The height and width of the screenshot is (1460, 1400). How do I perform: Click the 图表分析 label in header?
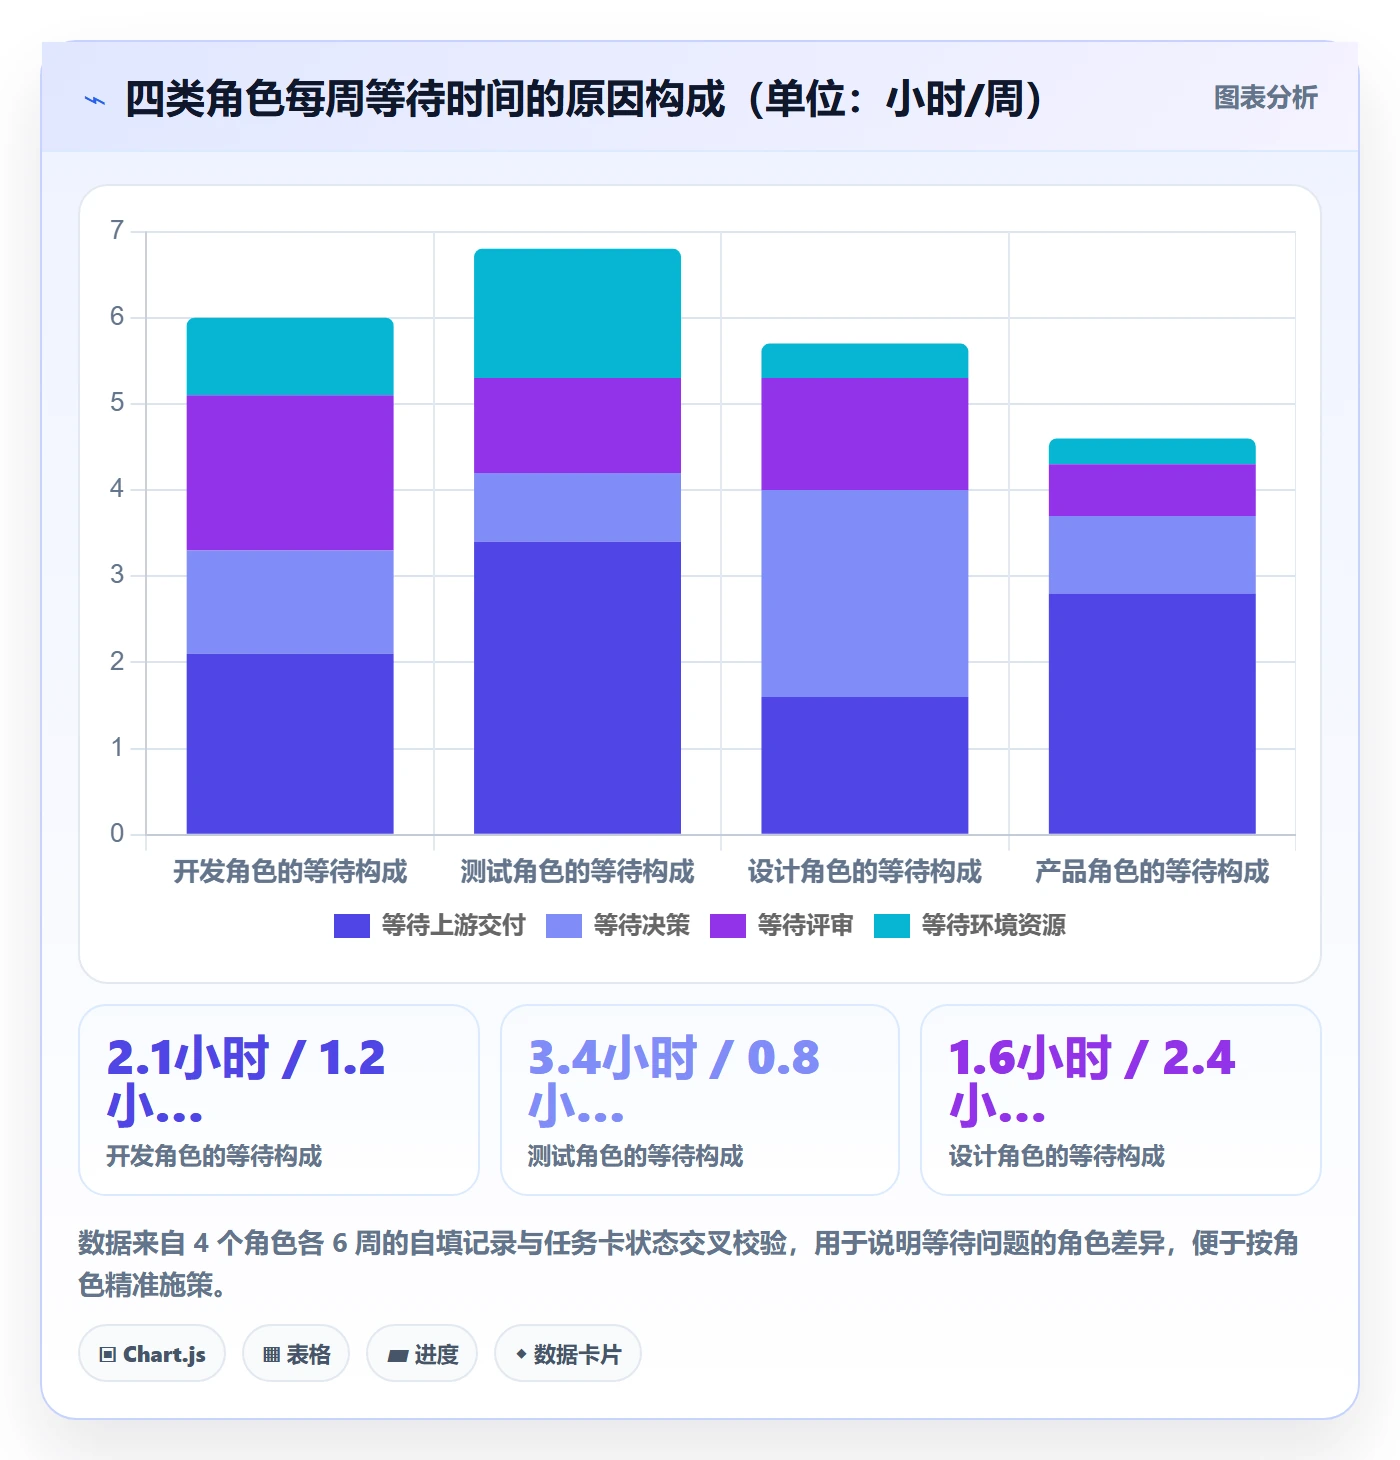point(1265,98)
